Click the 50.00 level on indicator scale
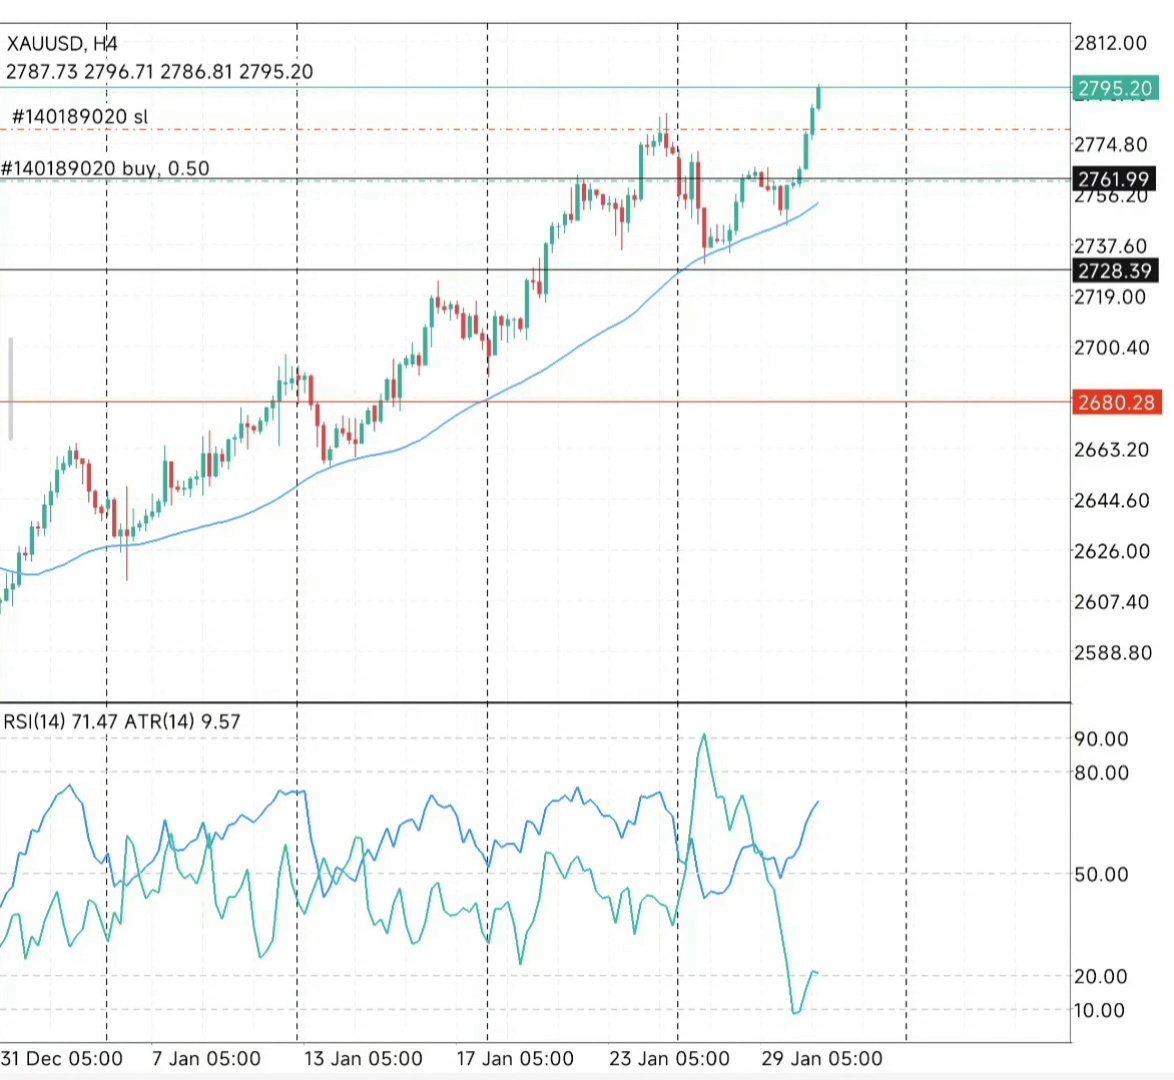Screen dimensions: 1174x1080 point(1101,874)
